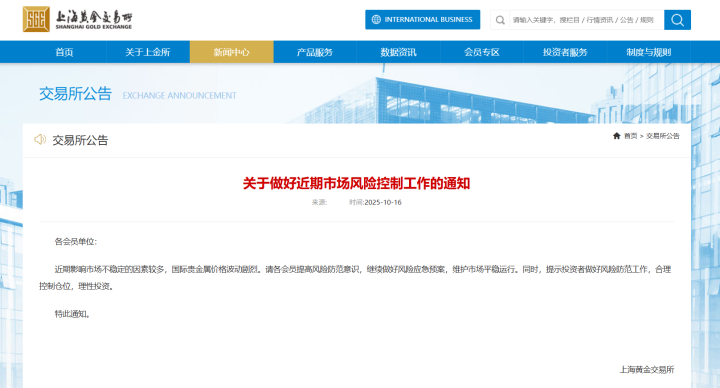Click the small magnifier icon inside search box

click(501, 20)
